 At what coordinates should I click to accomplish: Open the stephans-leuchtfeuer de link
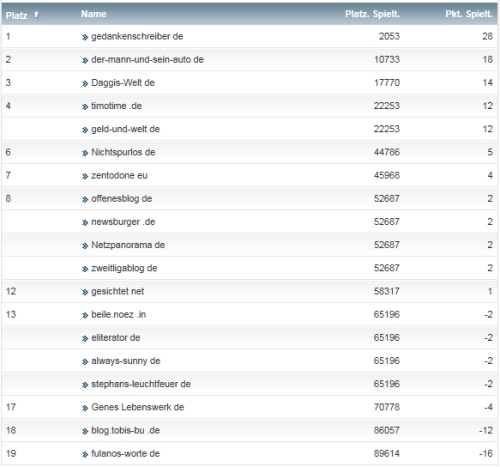[141, 384]
